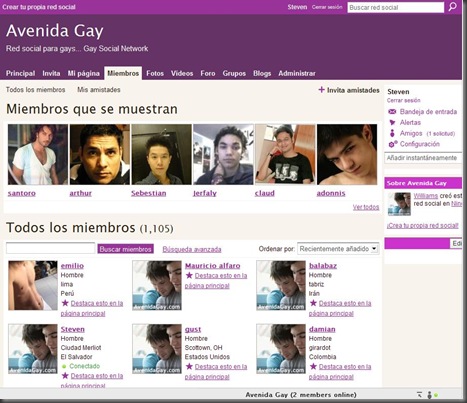467x403 pixels.
Task: Click the Cerrar sesión link under Steven in the sidebar
Action: click(404, 100)
